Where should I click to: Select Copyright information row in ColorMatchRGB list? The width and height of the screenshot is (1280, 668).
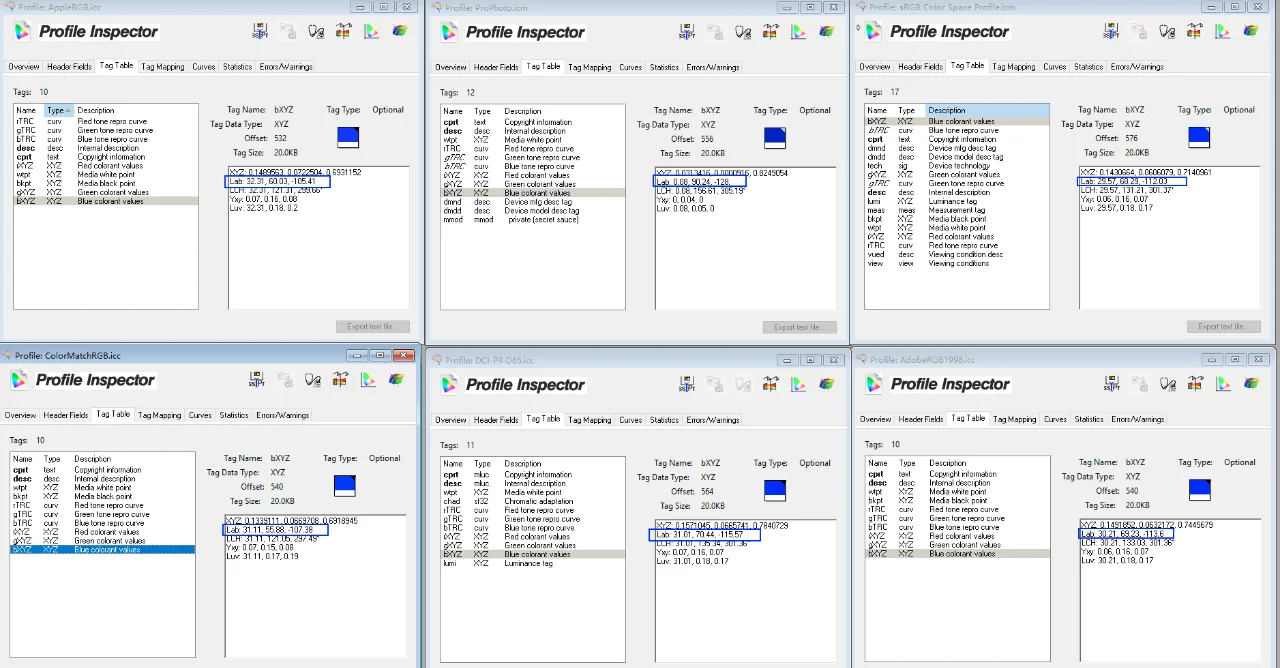pos(102,470)
